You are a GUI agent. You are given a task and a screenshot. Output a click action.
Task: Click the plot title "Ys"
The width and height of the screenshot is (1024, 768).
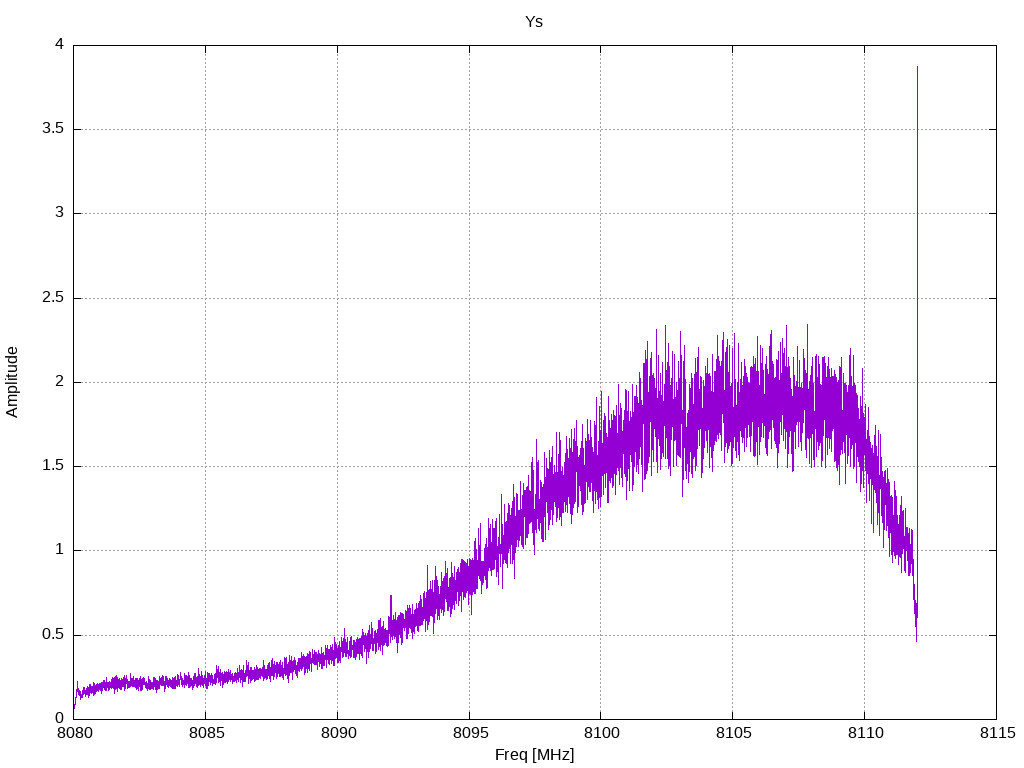point(534,21)
